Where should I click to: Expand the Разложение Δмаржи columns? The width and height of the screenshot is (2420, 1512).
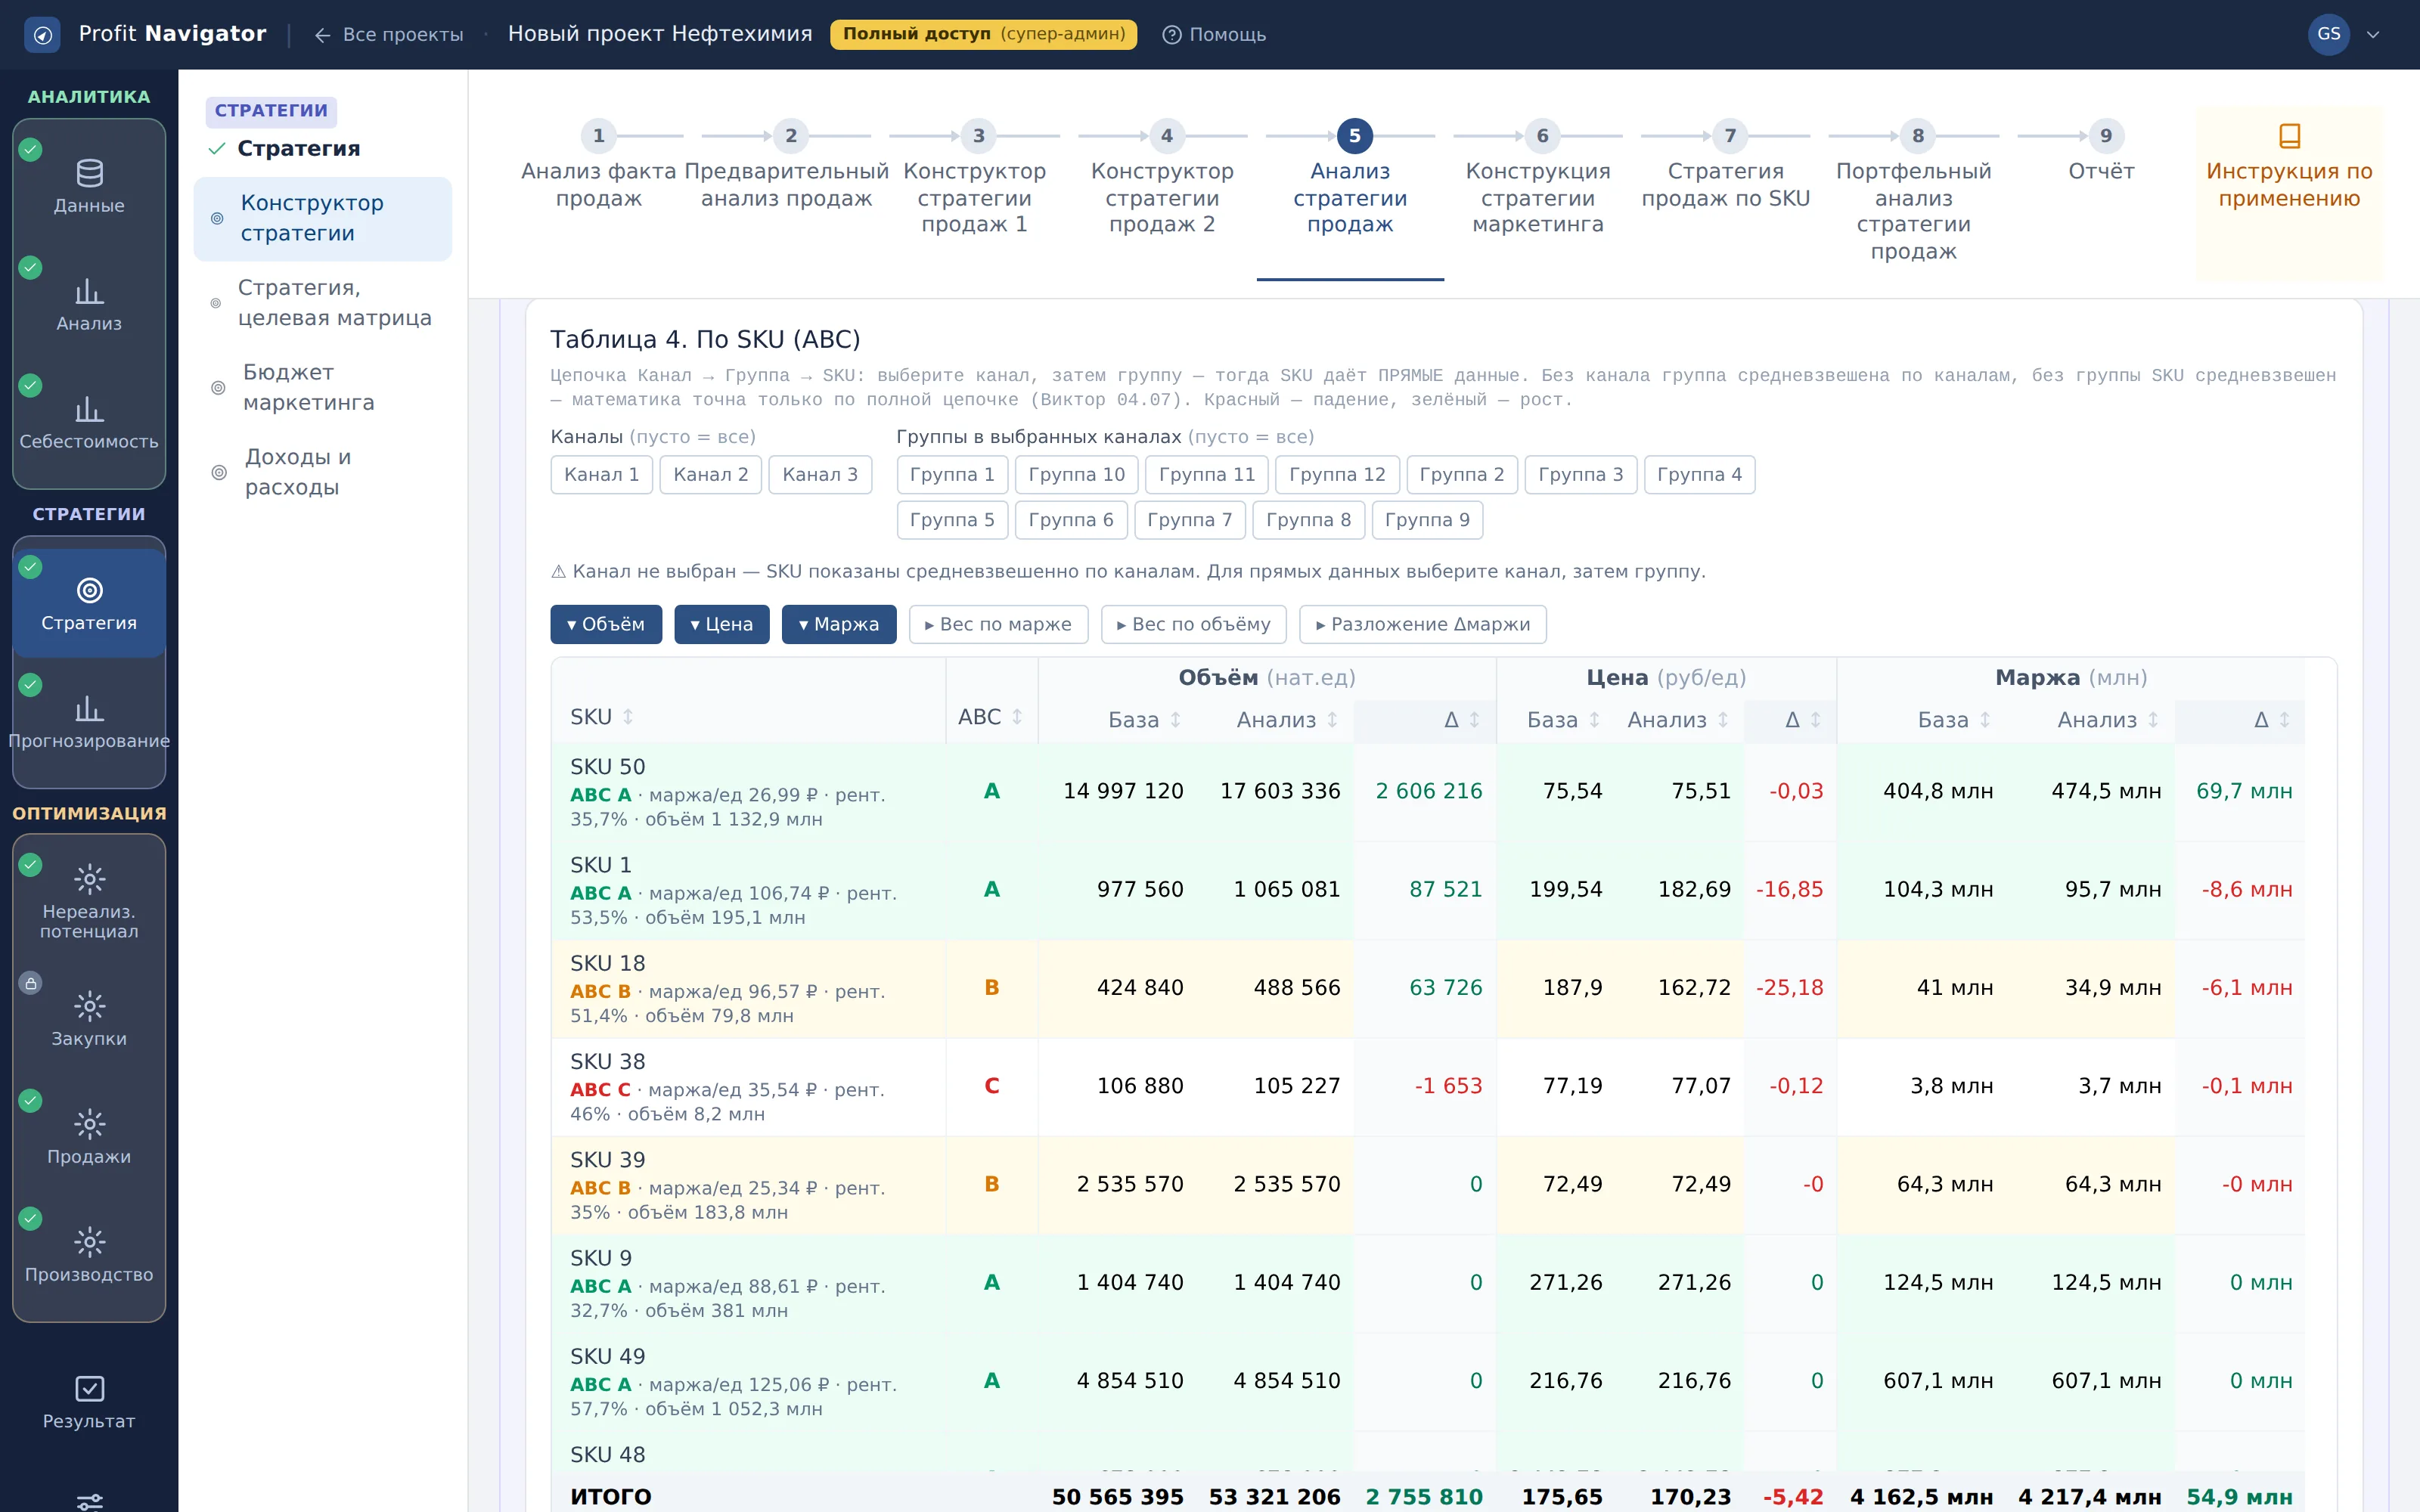[x=1423, y=625]
